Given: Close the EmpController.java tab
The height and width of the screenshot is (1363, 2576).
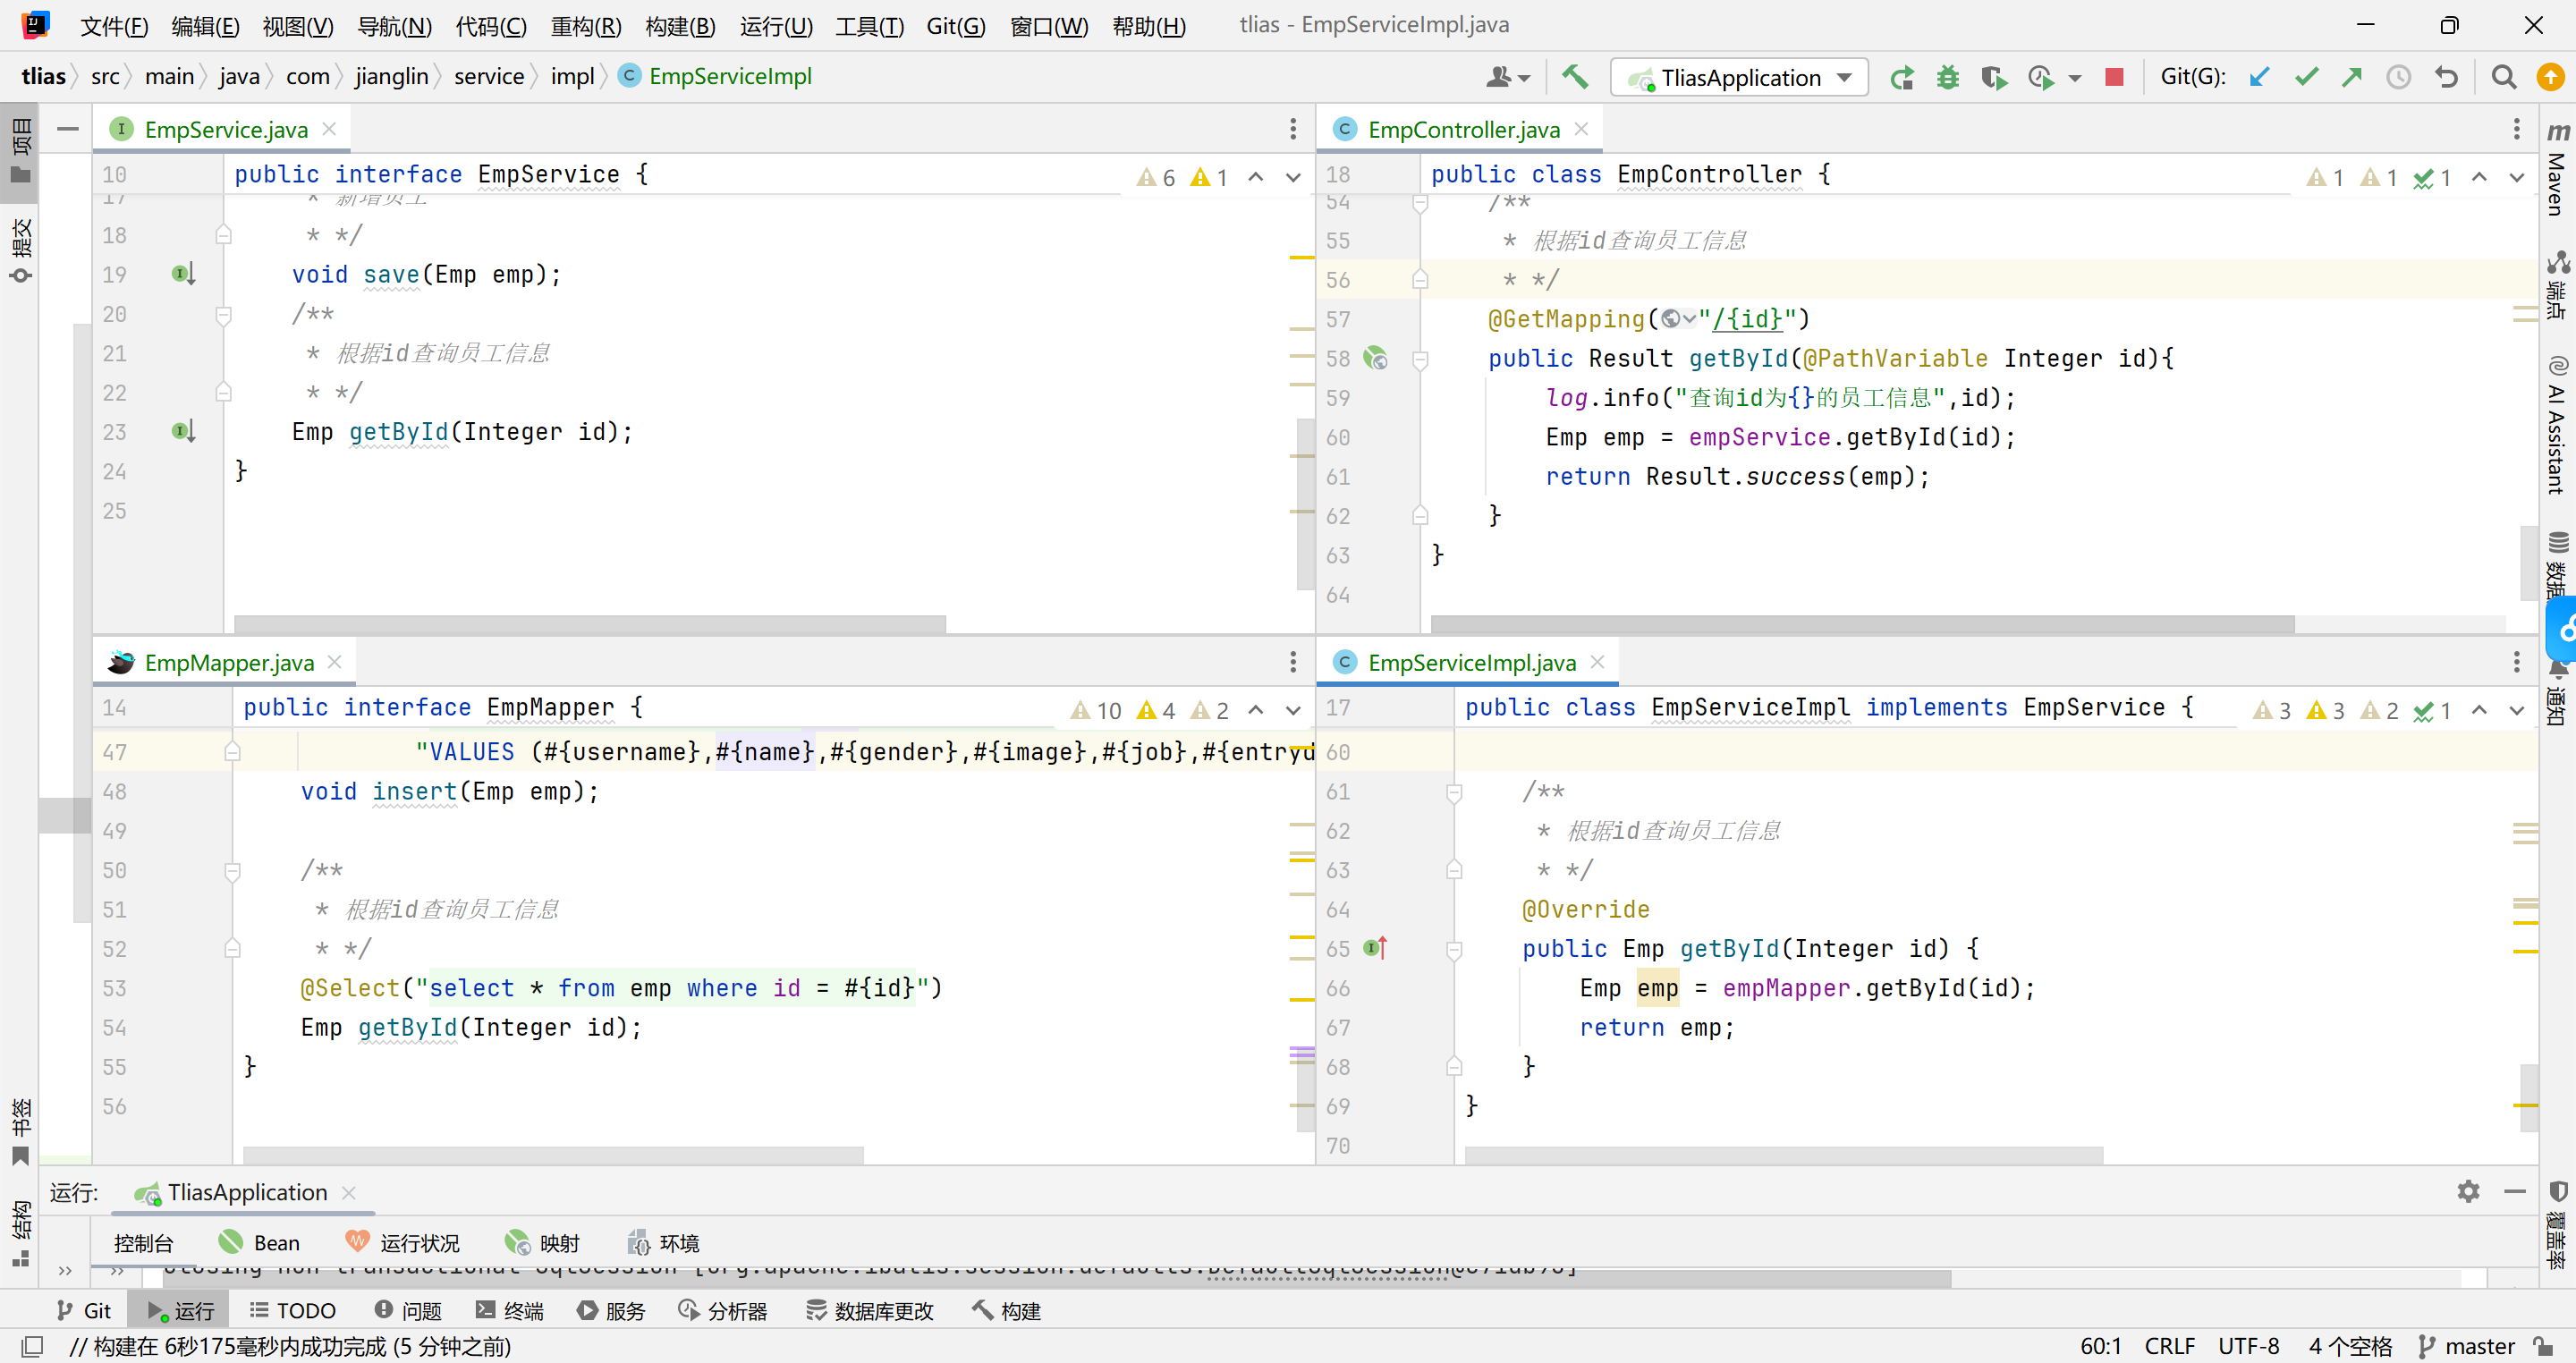Looking at the screenshot, I should pyautogui.click(x=1581, y=129).
